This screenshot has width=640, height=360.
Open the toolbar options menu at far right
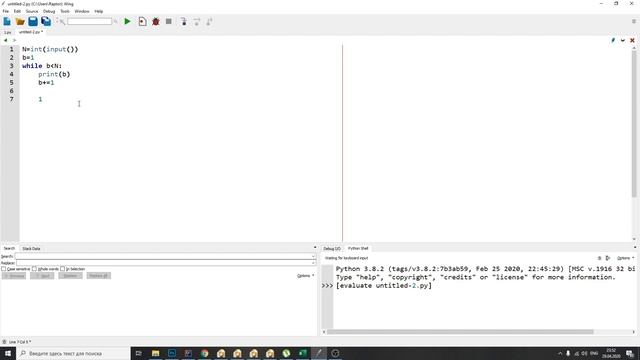634,21
